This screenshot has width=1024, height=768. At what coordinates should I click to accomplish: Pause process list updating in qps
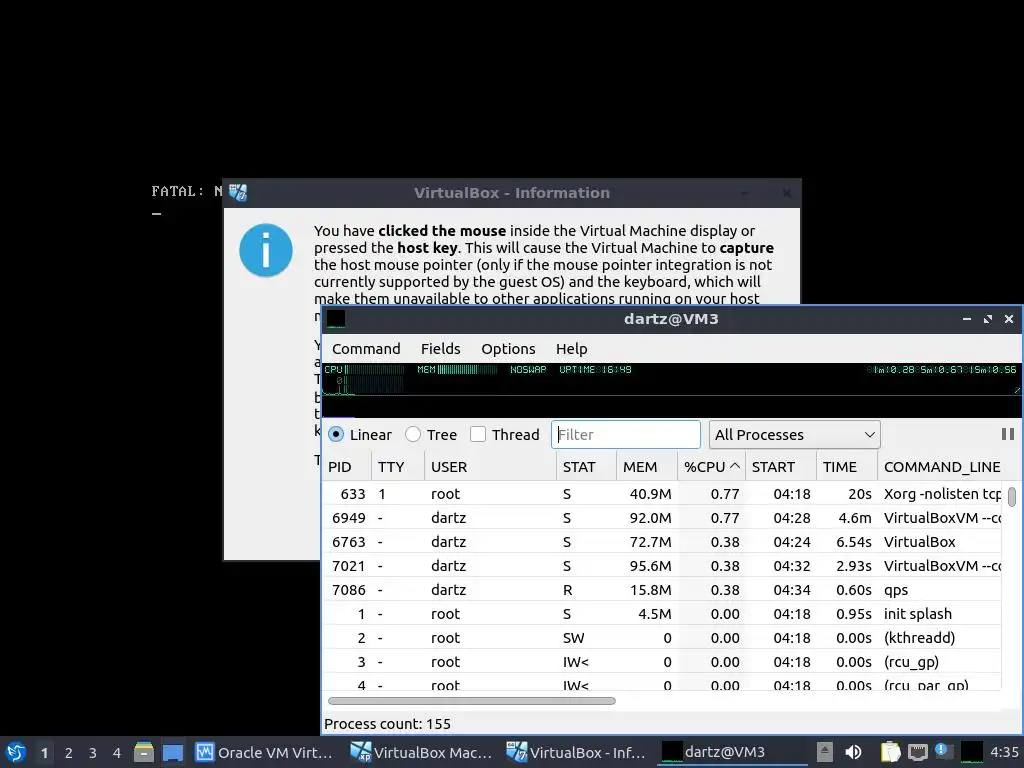click(x=1008, y=434)
